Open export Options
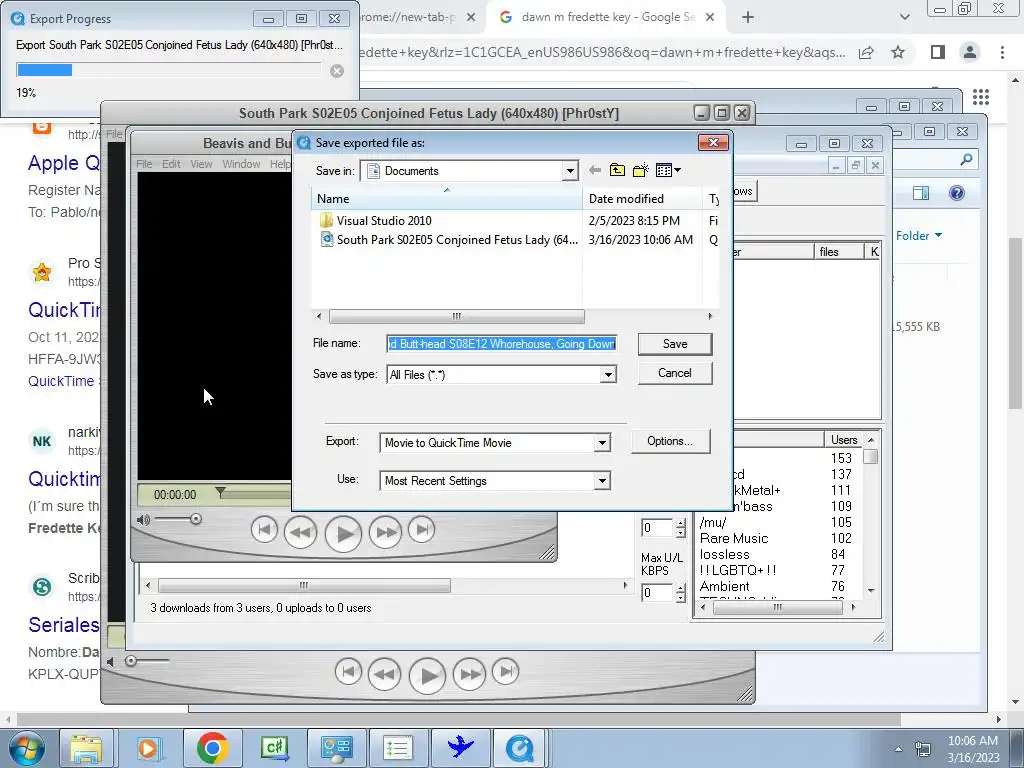Viewport: 1024px width, 768px height. tap(670, 441)
